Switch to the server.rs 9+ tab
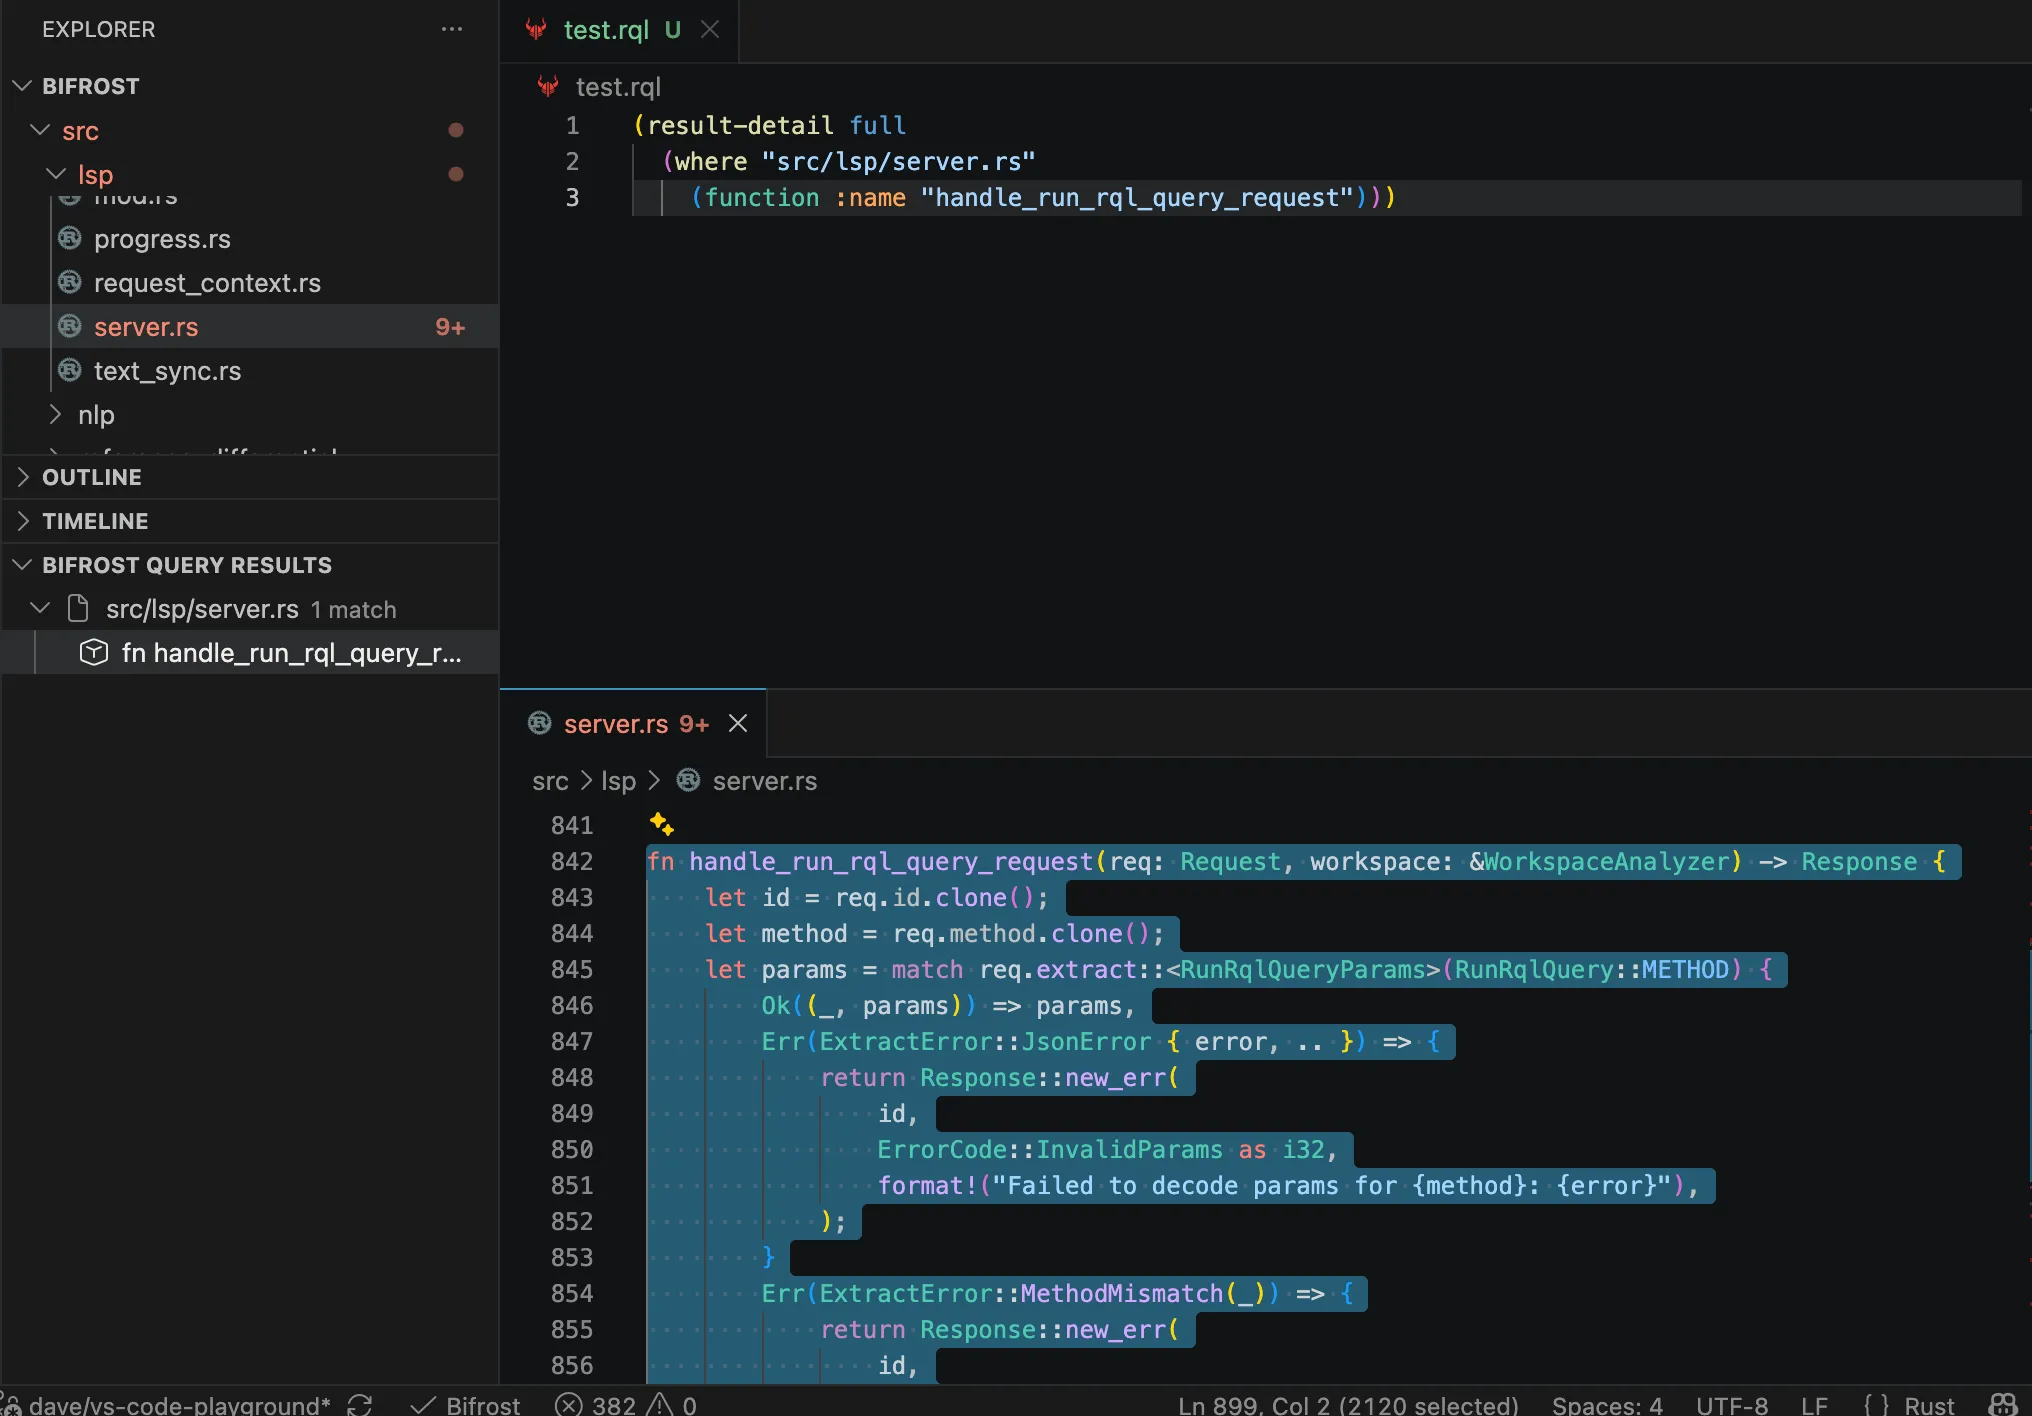Viewport: 2032px width, 1416px height. click(x=633, y=723)
